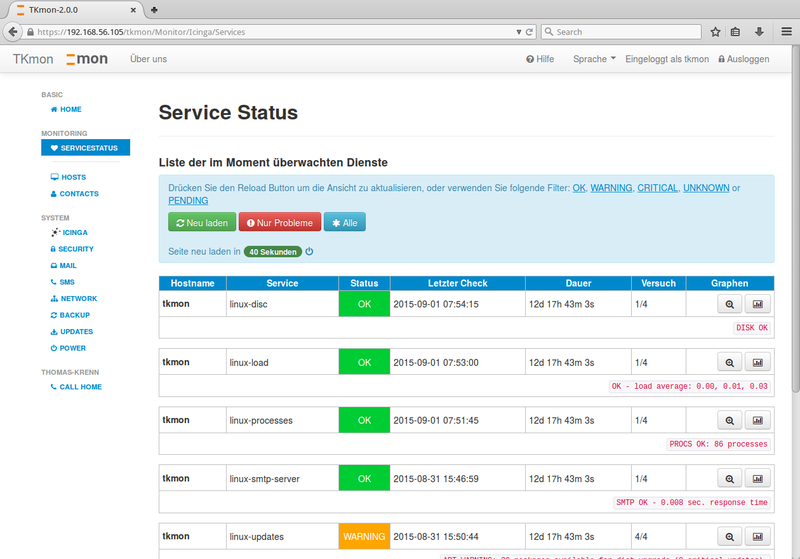
Task: Open ICINGA system settings
Action: pyautogui.click(x=69, y=233)
